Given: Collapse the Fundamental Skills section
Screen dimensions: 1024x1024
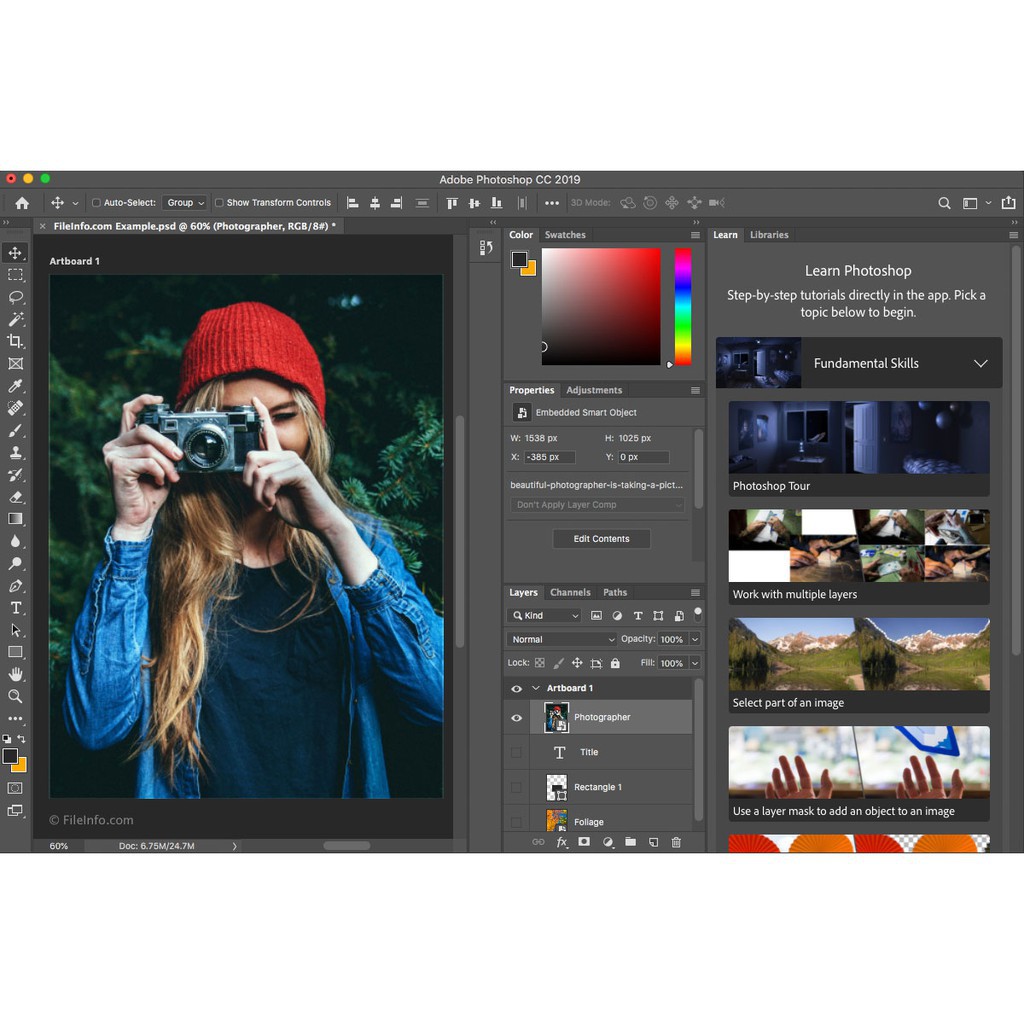Looking at the screenshot, I should pyautogui.click(x=980, y=363).
